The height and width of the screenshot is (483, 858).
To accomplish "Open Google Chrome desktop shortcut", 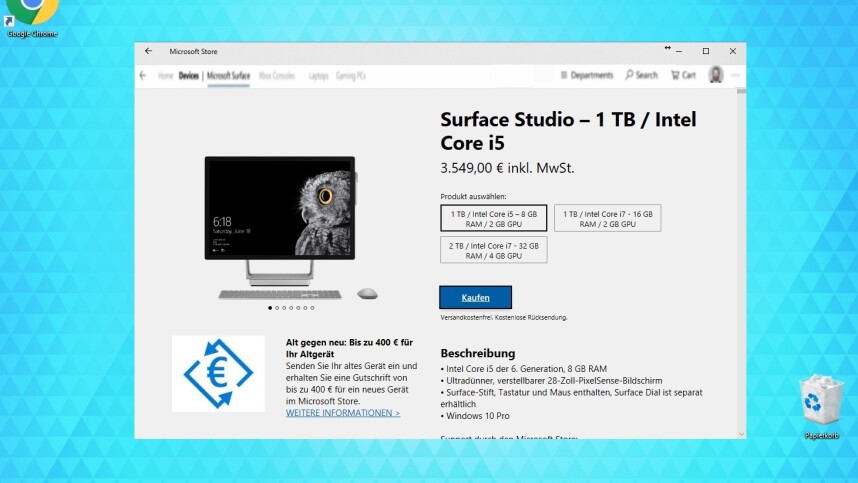I will [x=32, y=19].
